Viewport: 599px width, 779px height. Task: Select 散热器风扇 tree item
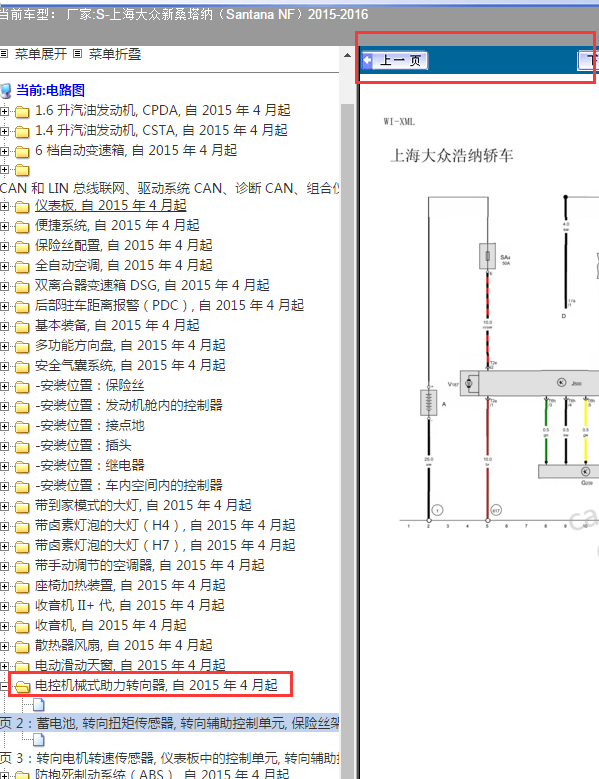click(x=124, y=645)
